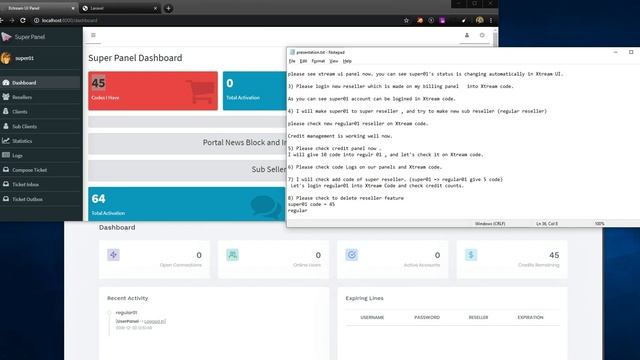Click the Online Users icon in lower dashboard
The image size is (640, 360).
point(232,255)
